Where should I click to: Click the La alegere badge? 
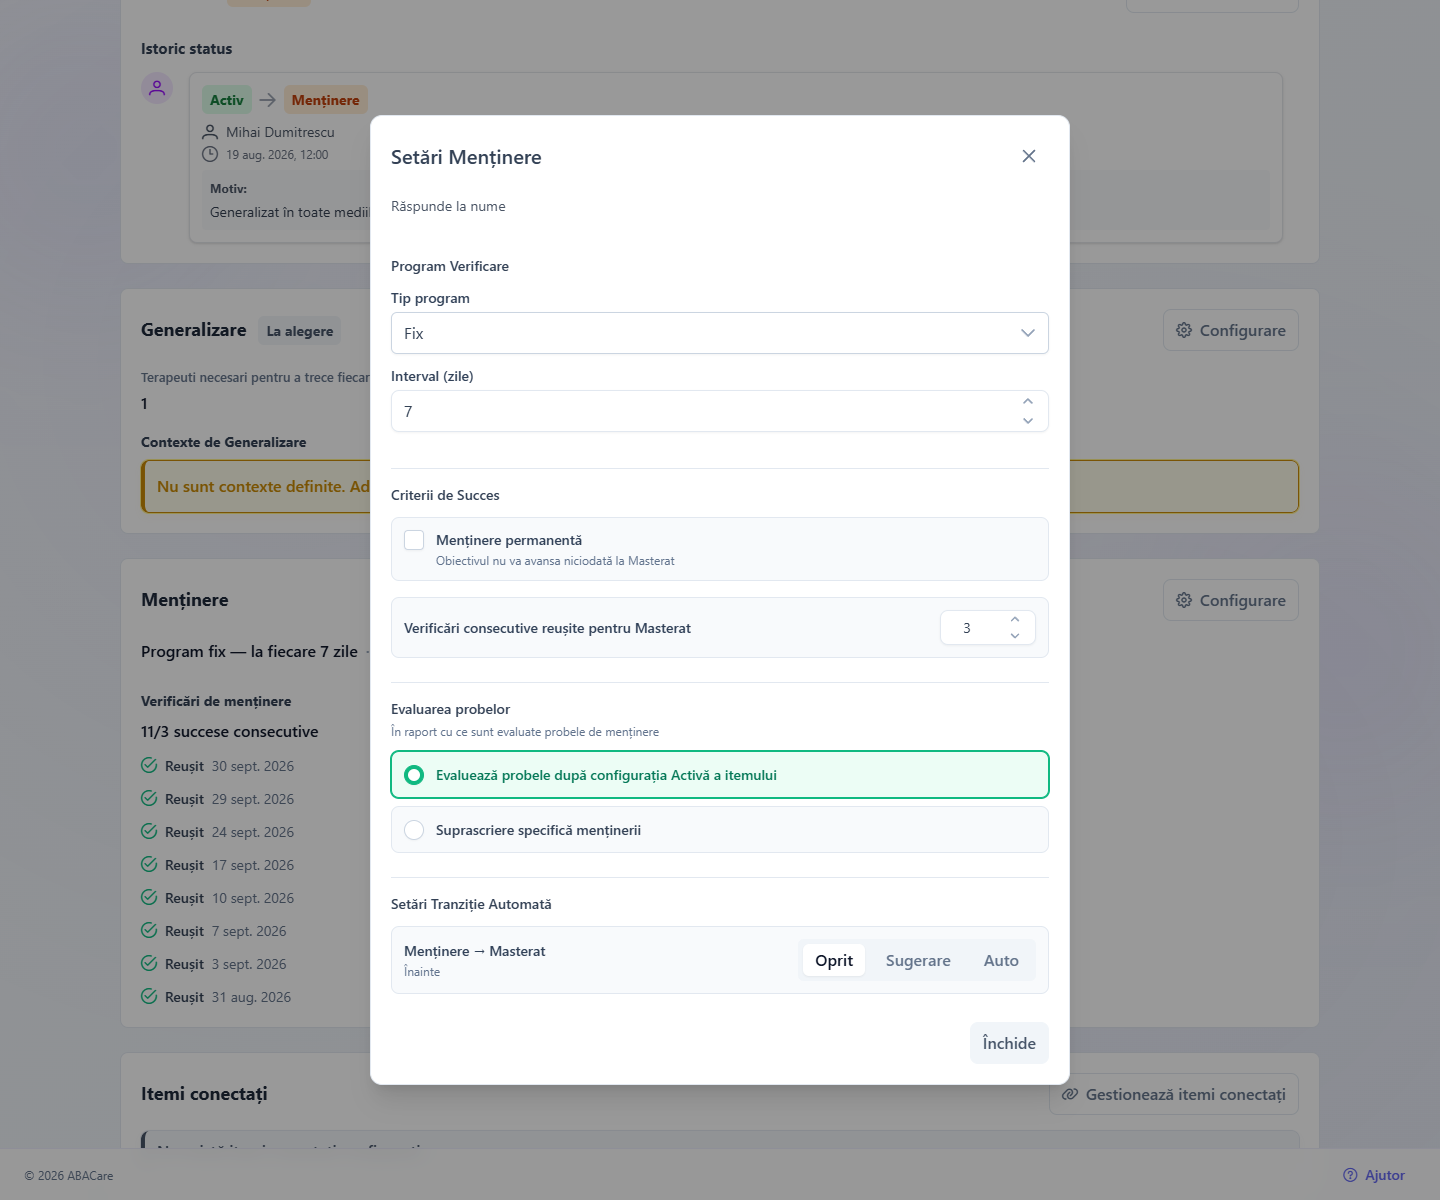coord(300,331)
